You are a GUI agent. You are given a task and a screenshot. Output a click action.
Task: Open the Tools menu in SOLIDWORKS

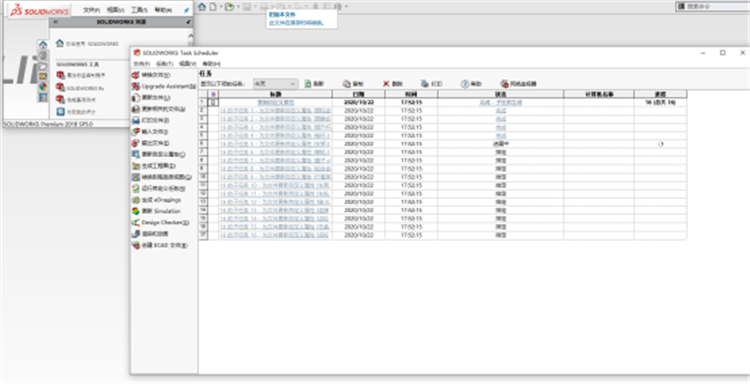point(139,10)
